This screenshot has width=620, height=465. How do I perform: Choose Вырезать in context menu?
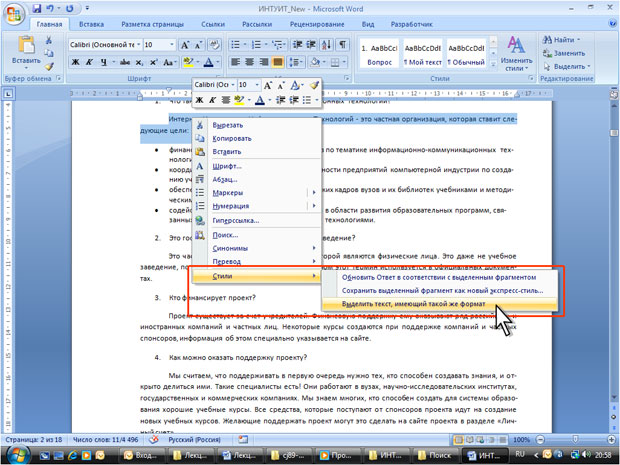[x=257, y=125]
